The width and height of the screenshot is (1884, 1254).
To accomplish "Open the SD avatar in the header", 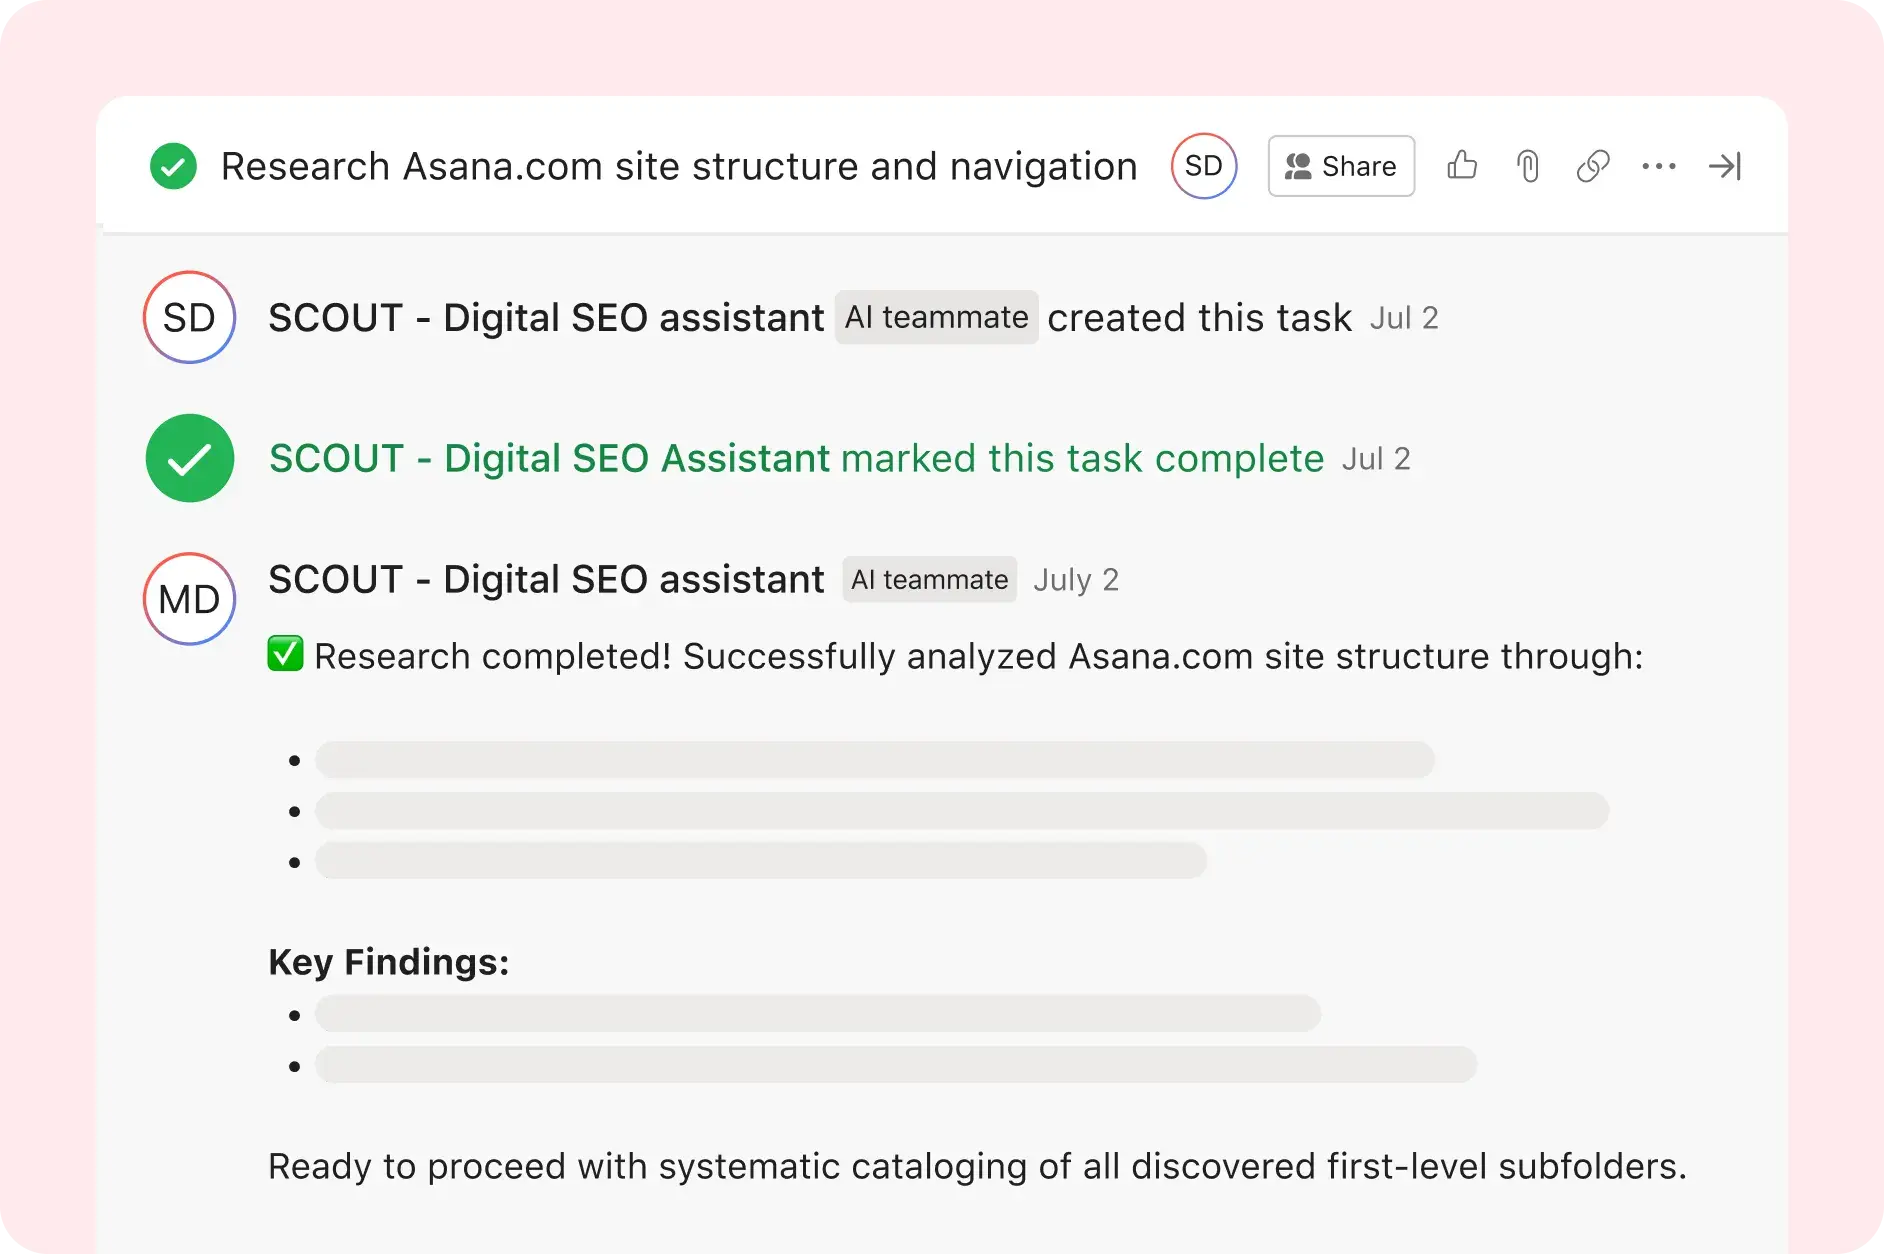I will (1204, 166).
